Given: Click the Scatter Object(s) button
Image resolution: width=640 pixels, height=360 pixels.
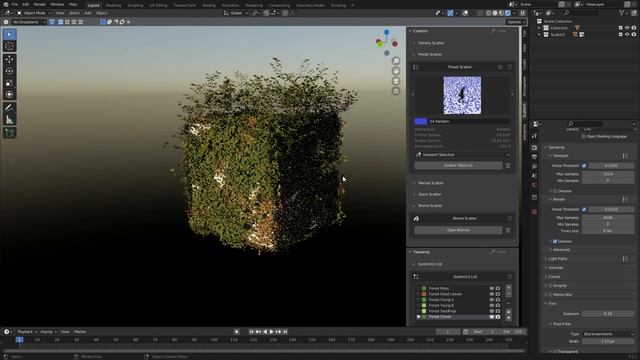Looking at the screenshot, I should 458,165.
